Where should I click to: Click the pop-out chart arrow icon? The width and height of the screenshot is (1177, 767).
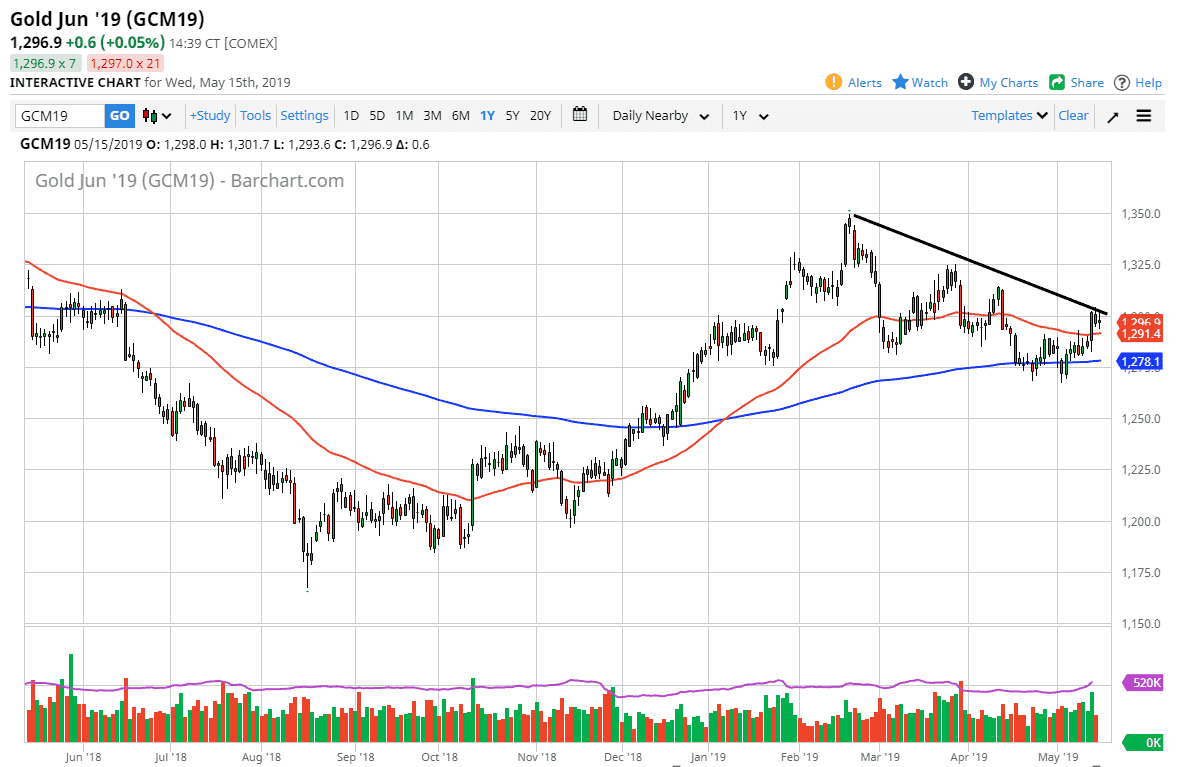tap(1112, 115)
